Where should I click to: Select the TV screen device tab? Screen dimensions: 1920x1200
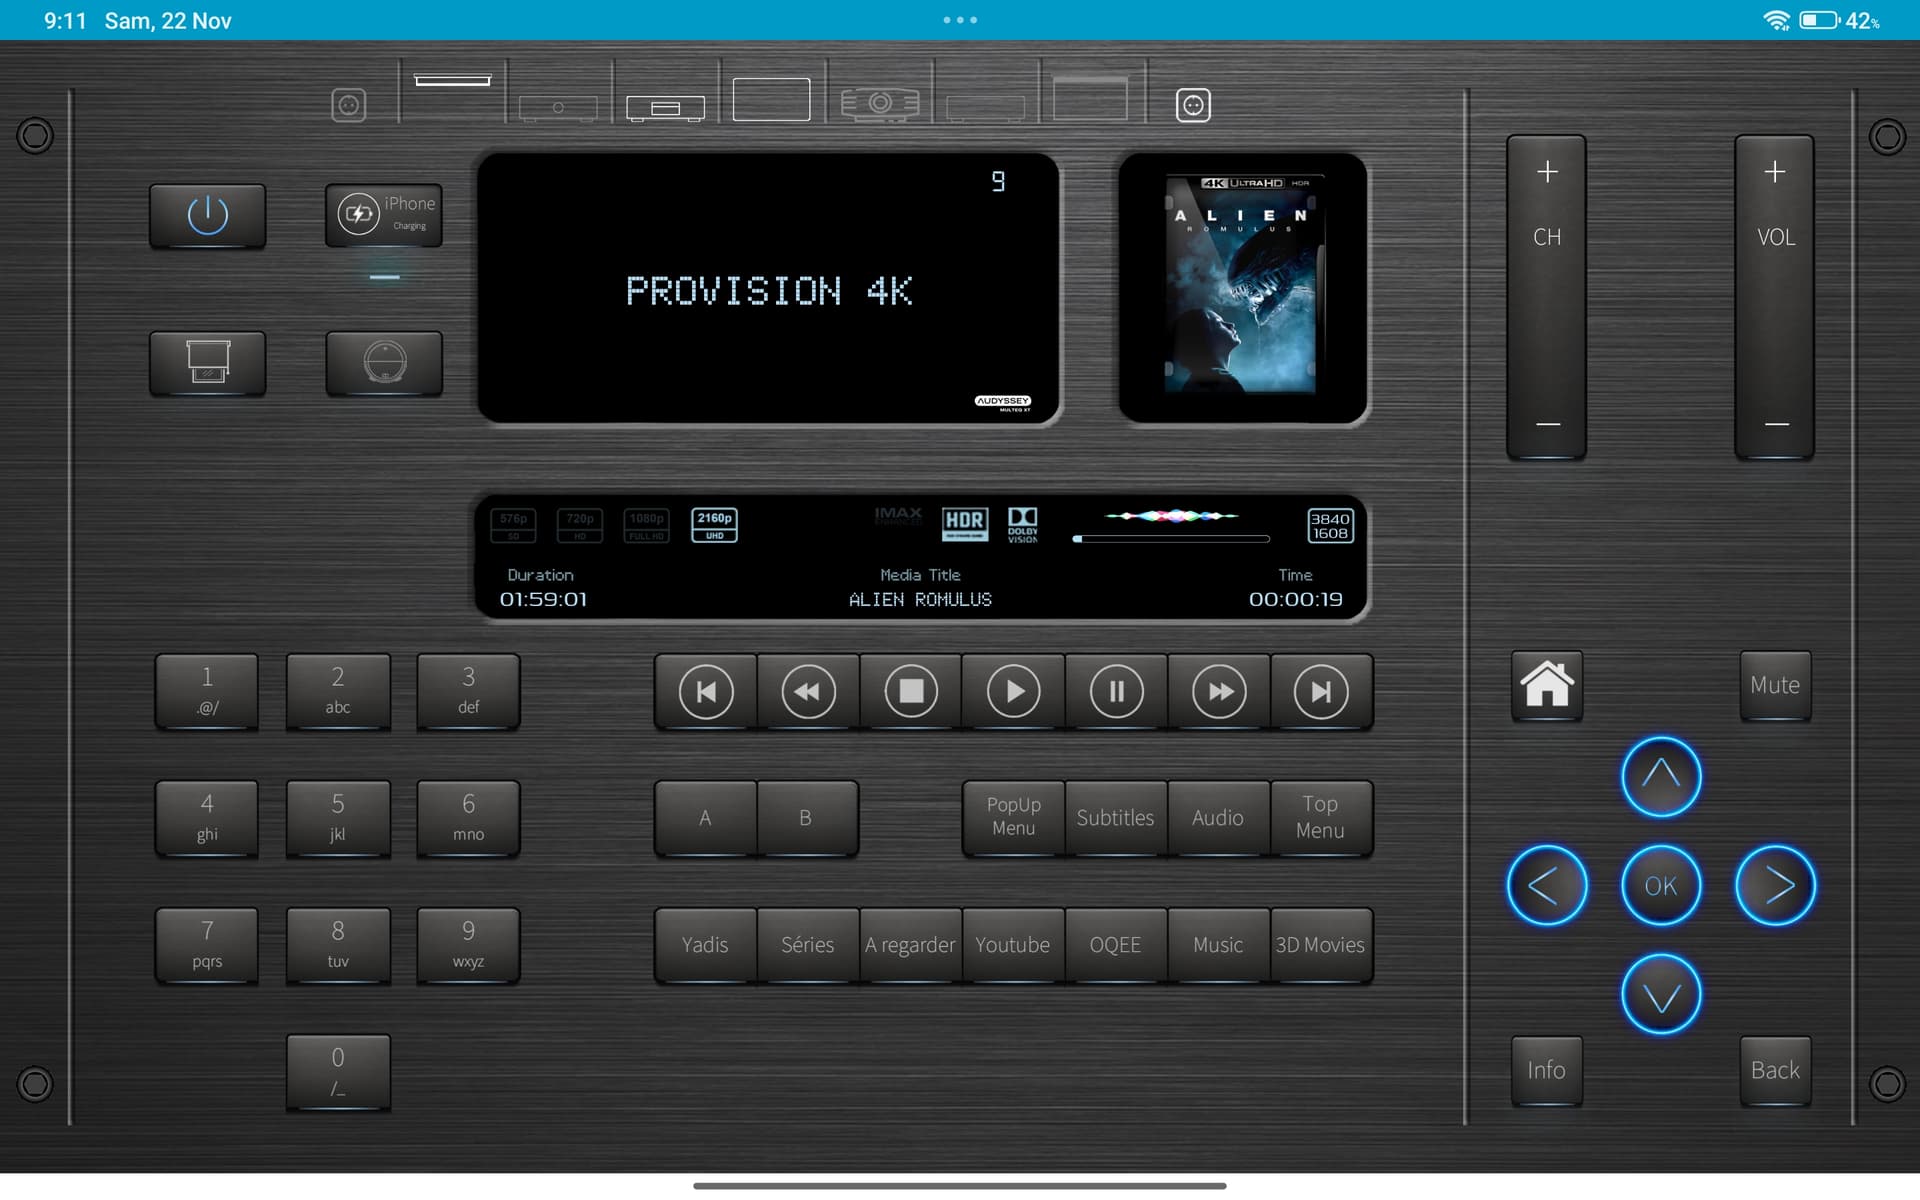click(771, 100)
